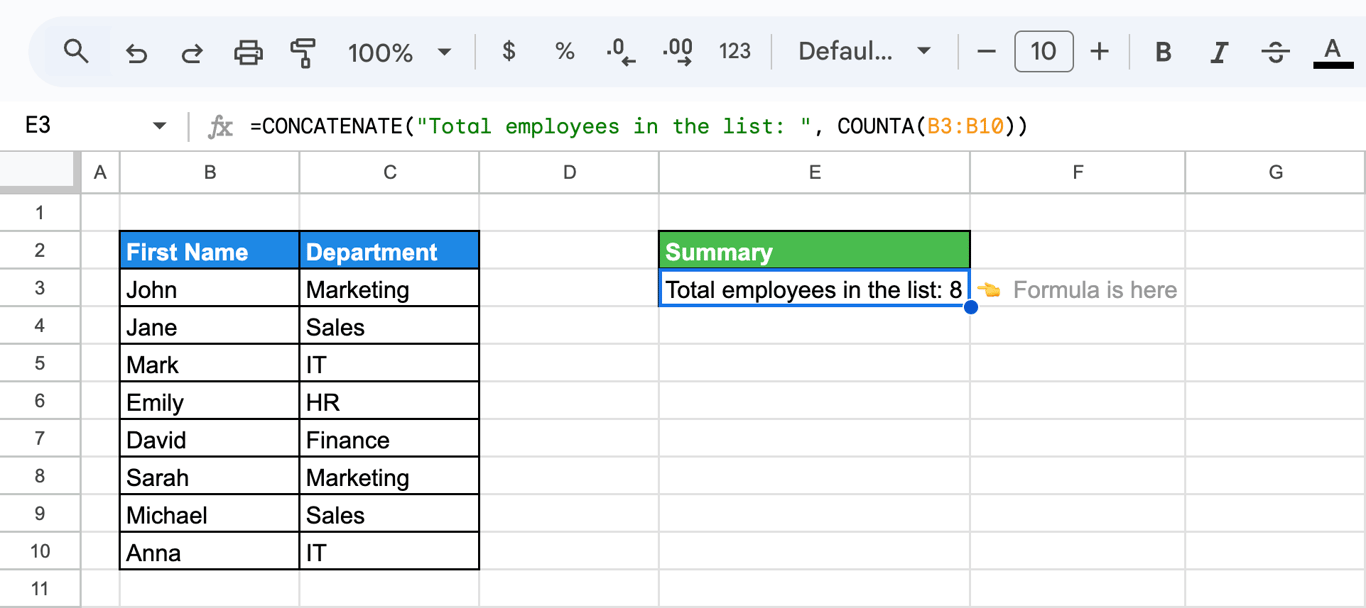Toggle italic formatting
This screenshot has height=608, width=1366.
(x=1218, y=52)
